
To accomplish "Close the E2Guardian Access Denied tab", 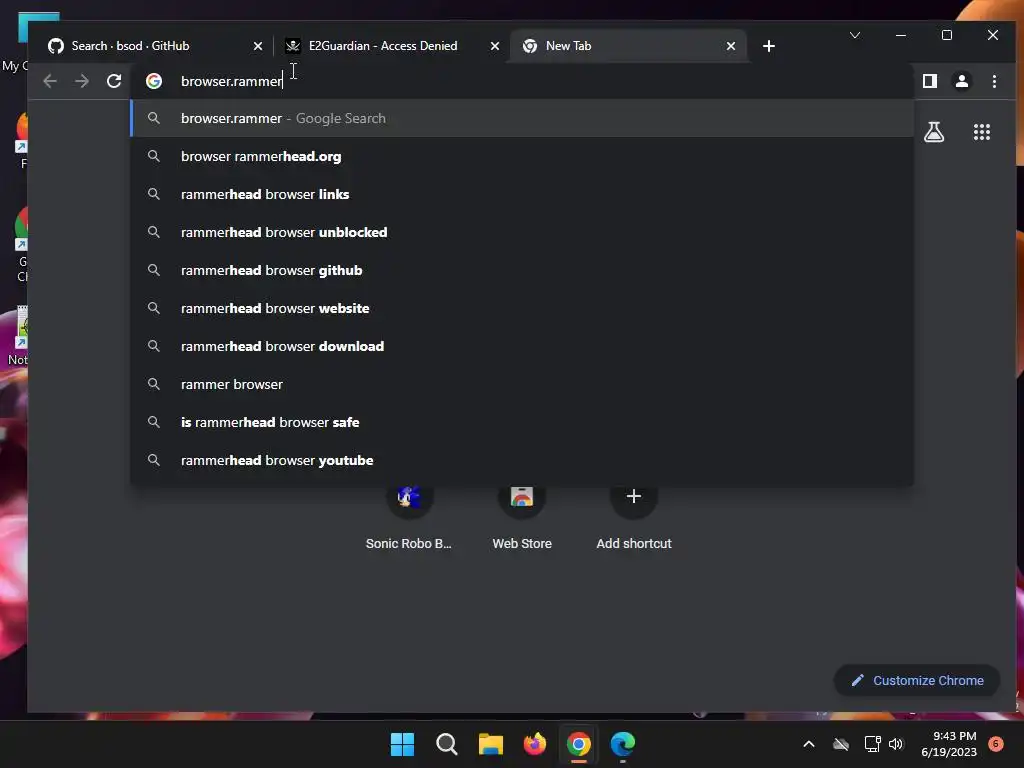I will pos(494,46).
